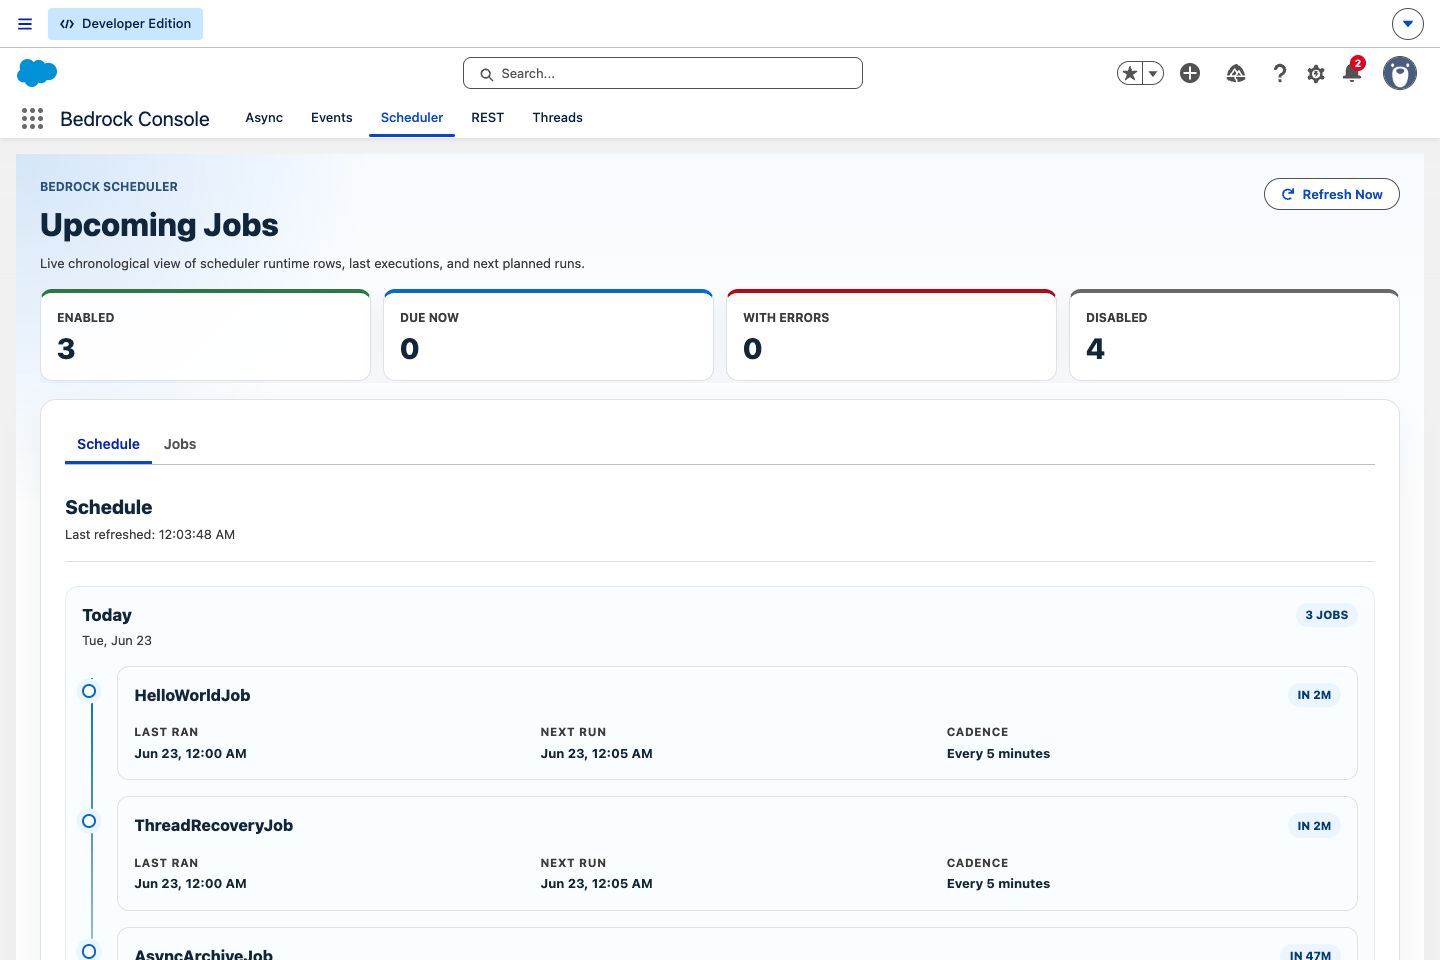Open the Trailhead guidance icon
Image resolution: width=1440 pixels, height=960 pixels.
(x=1236, y=73)
